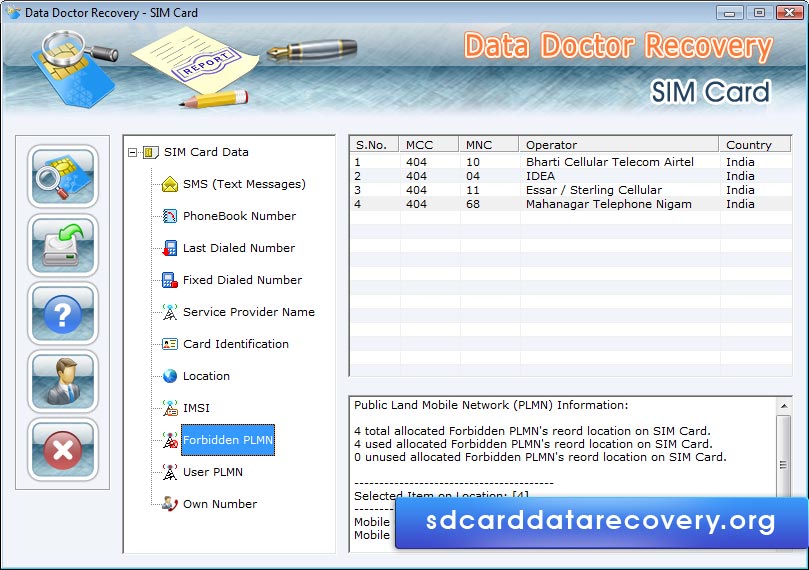Sort by the MCC column header
This screenshot has height=570, width=809.
click(428, 144)
